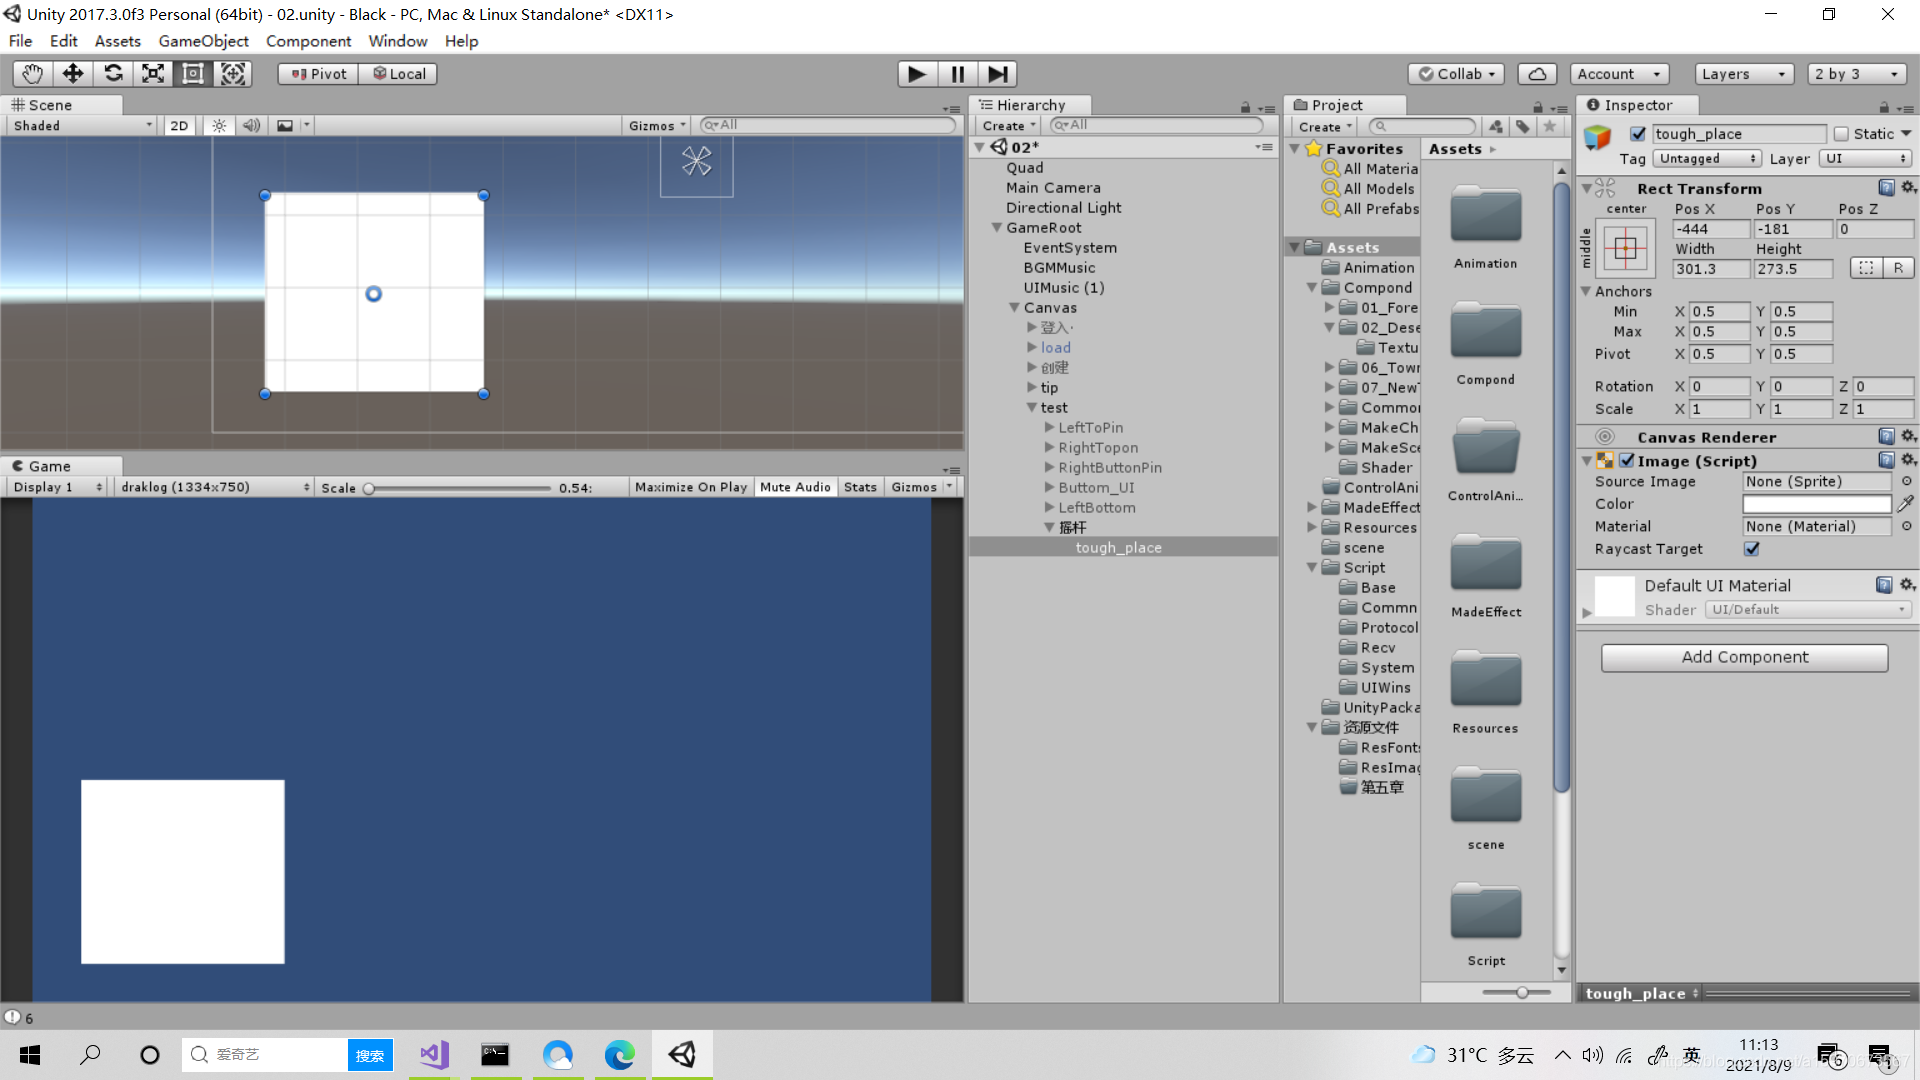Click the color eyedropper icon
The width and height of the screenshot is (1920, 1080).
1906,504
